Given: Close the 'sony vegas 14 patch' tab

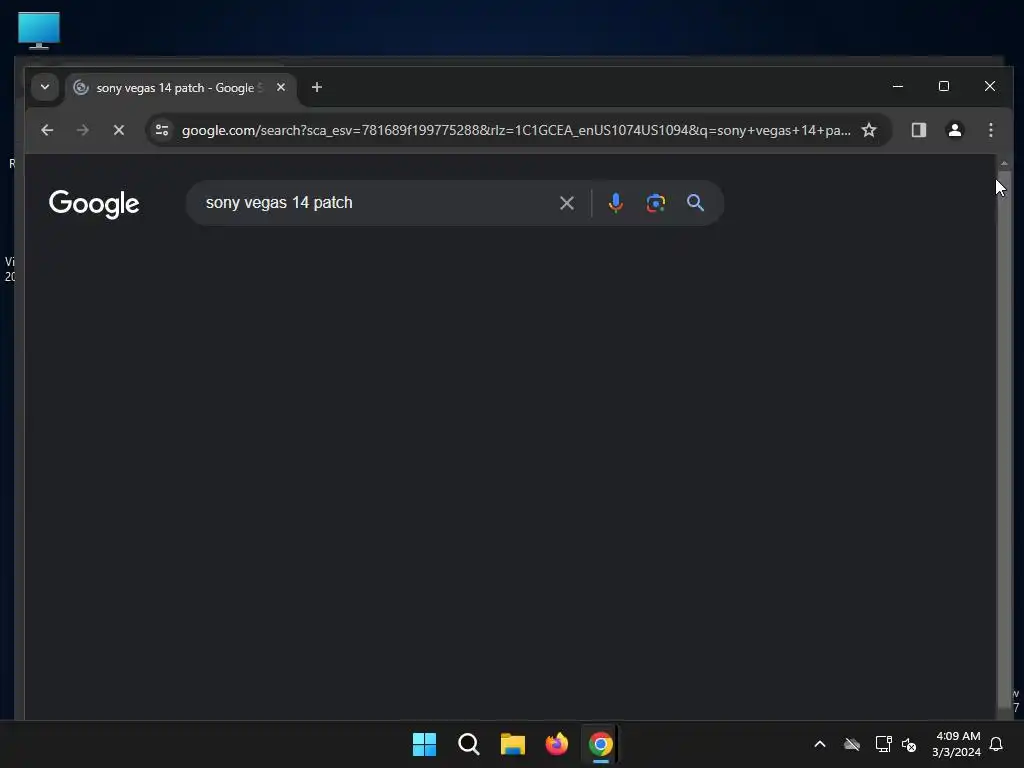Looking at the screenshot, I should (281, 87).
